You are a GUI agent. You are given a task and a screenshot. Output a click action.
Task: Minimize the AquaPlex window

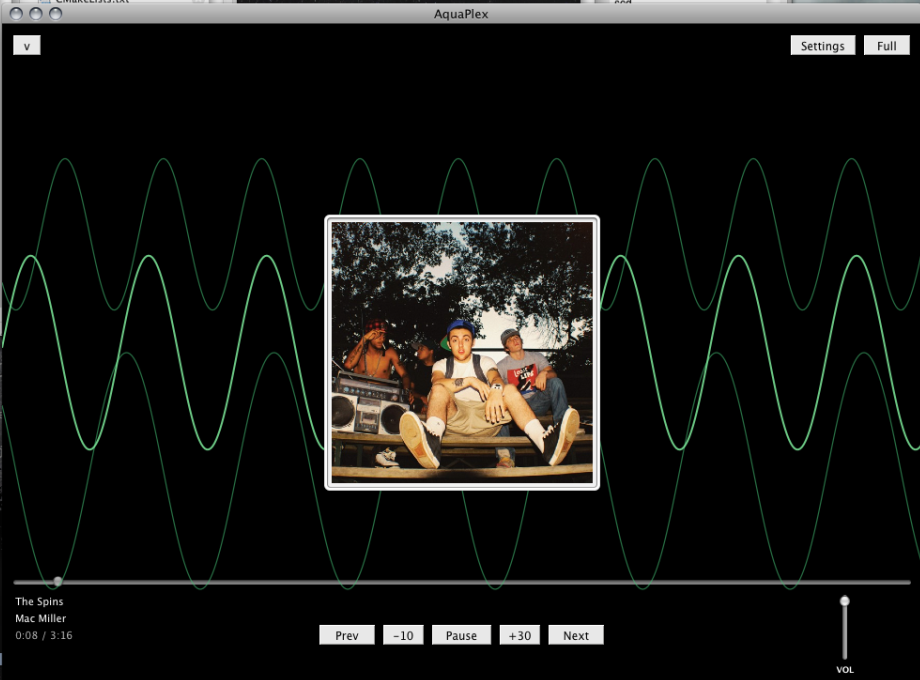coord(36,13)
